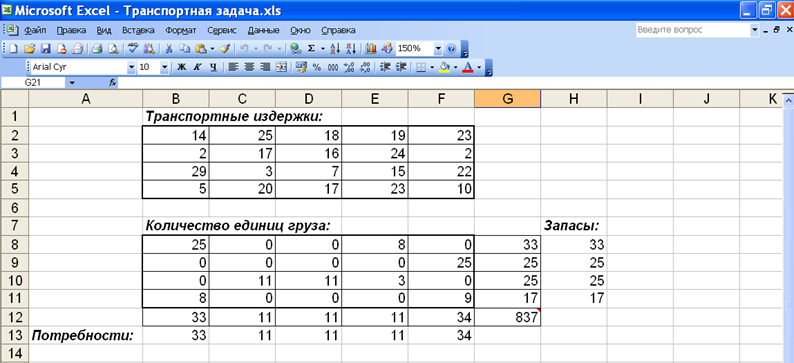Screen dimensions: 794x363
Task: Open the font size 10 dropdown
Action: [165, 67]
